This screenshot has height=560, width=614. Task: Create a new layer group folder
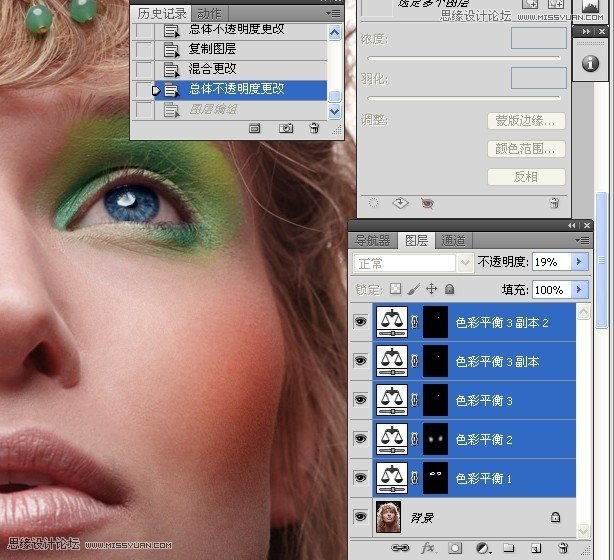pos(508,548)
